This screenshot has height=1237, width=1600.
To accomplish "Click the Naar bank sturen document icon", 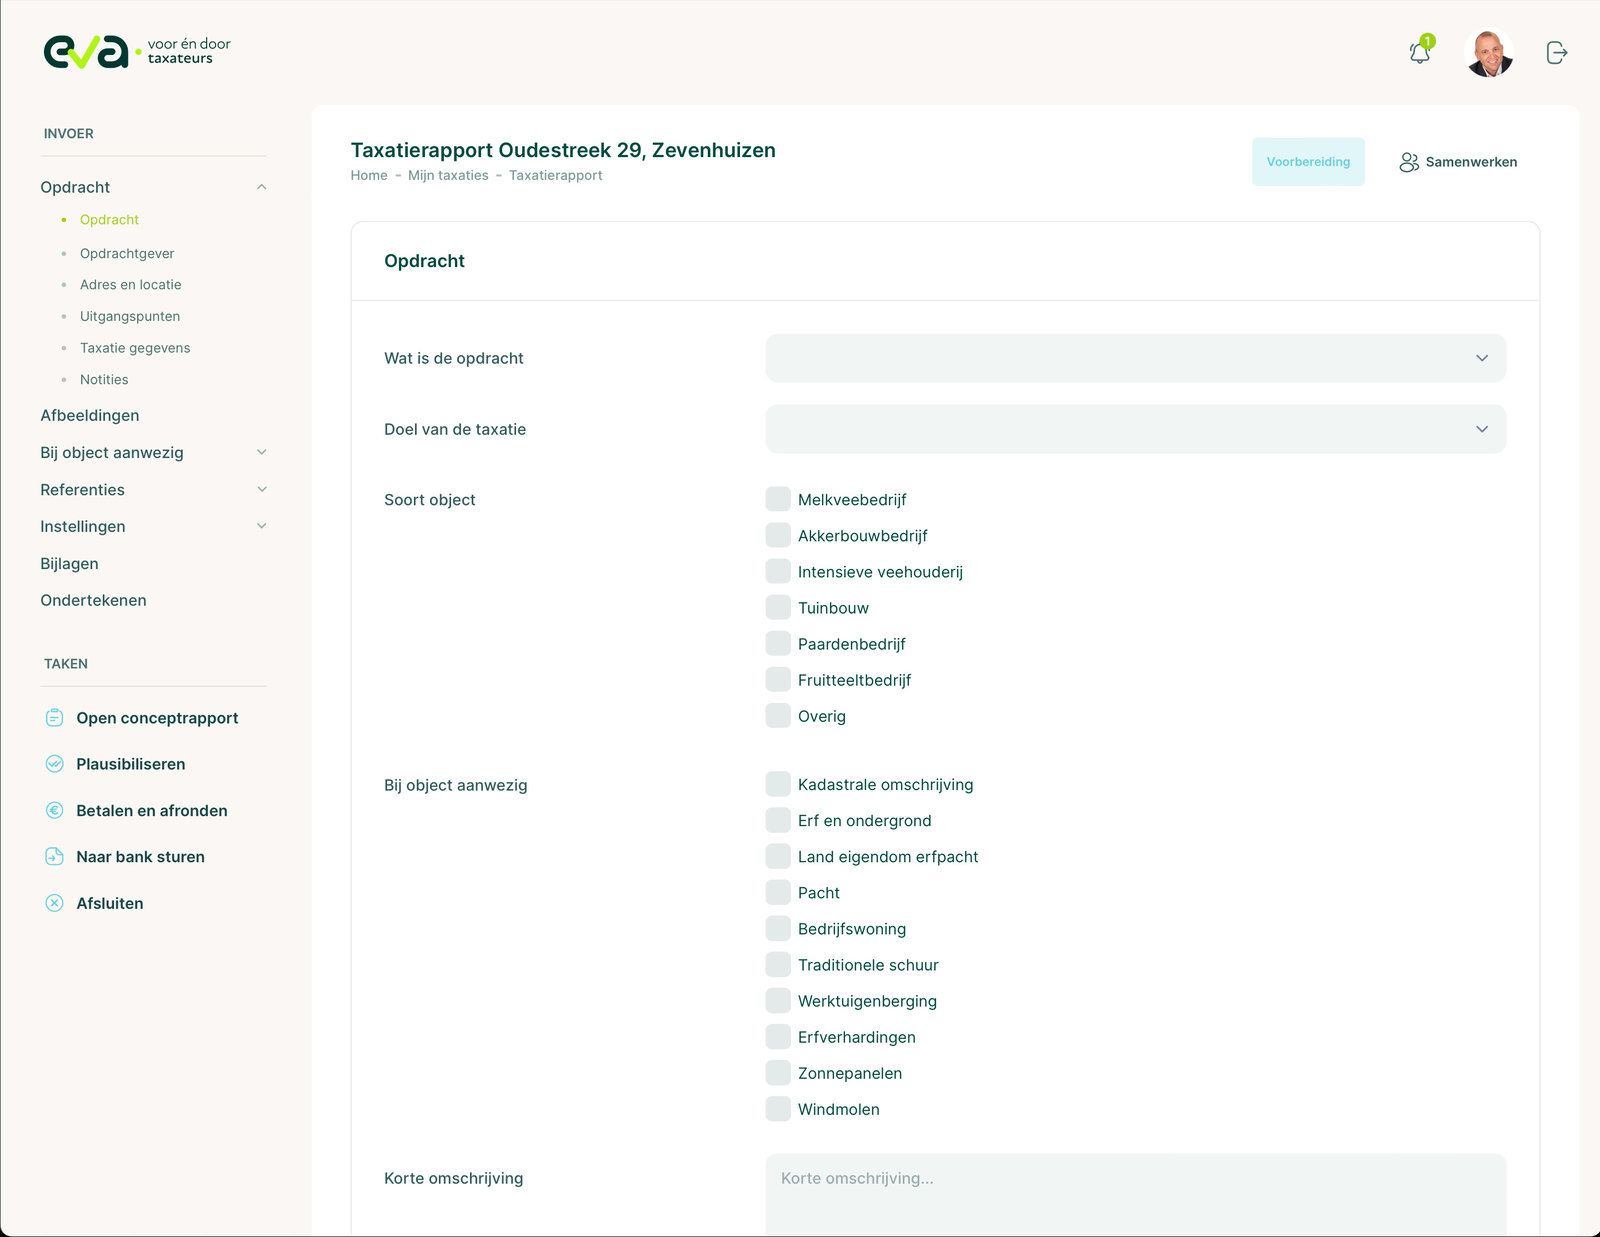I will coord(55,857).
